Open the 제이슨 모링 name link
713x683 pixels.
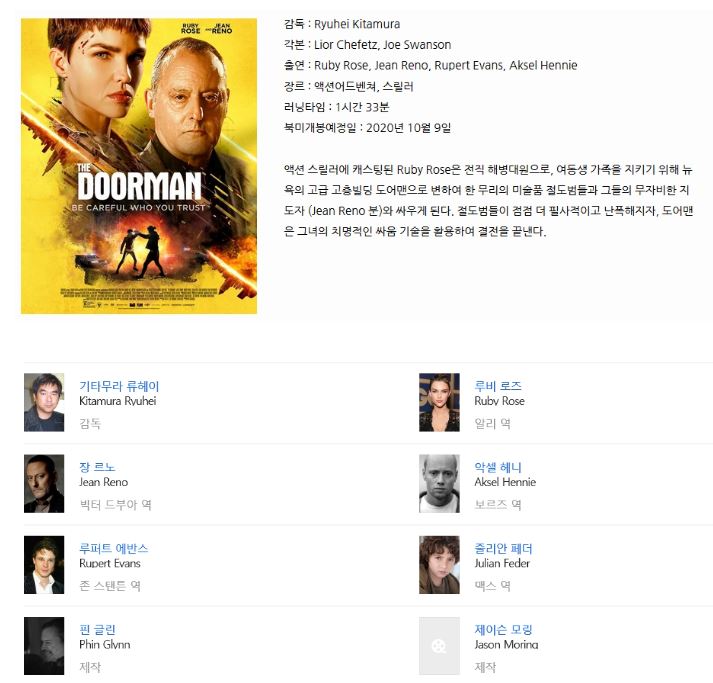point(503,630)
